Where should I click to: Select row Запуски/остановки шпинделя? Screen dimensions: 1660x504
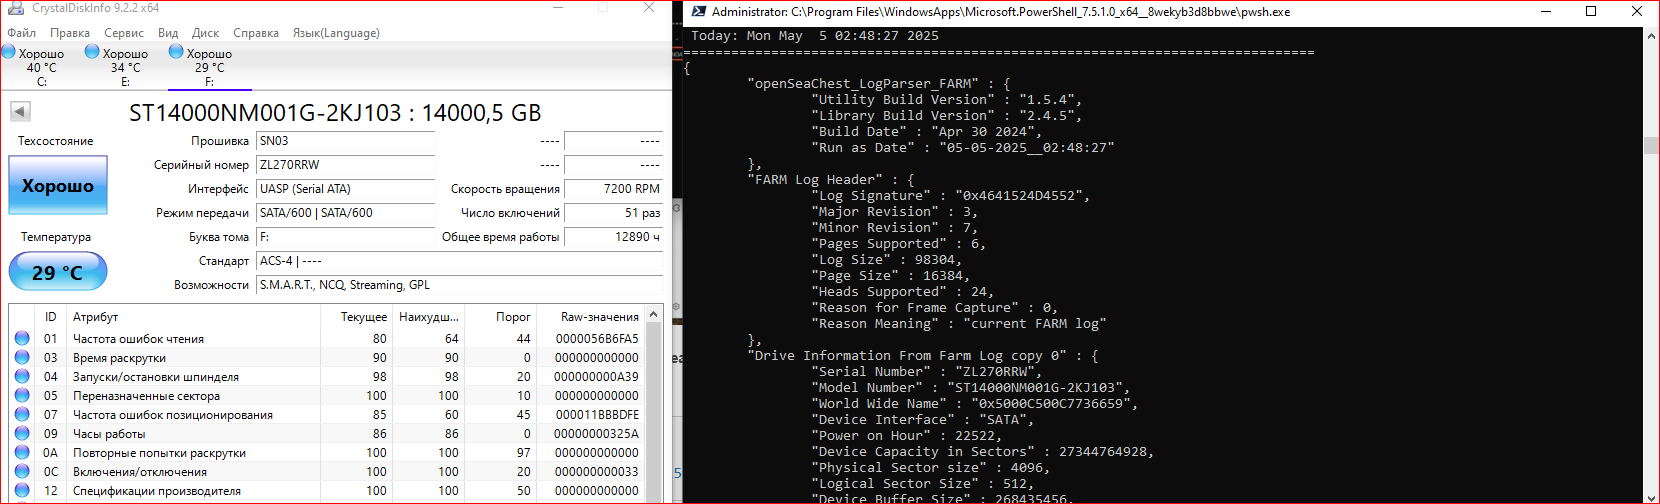(327, 377)
